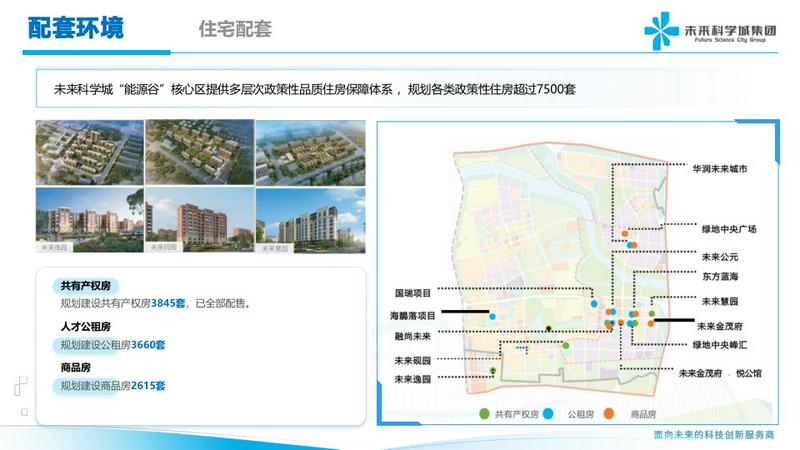Viewport: 800px width, 450px height.
Task: Click the 面向未来的科技创新服务商 footer slogan
Action: [714, 435]
